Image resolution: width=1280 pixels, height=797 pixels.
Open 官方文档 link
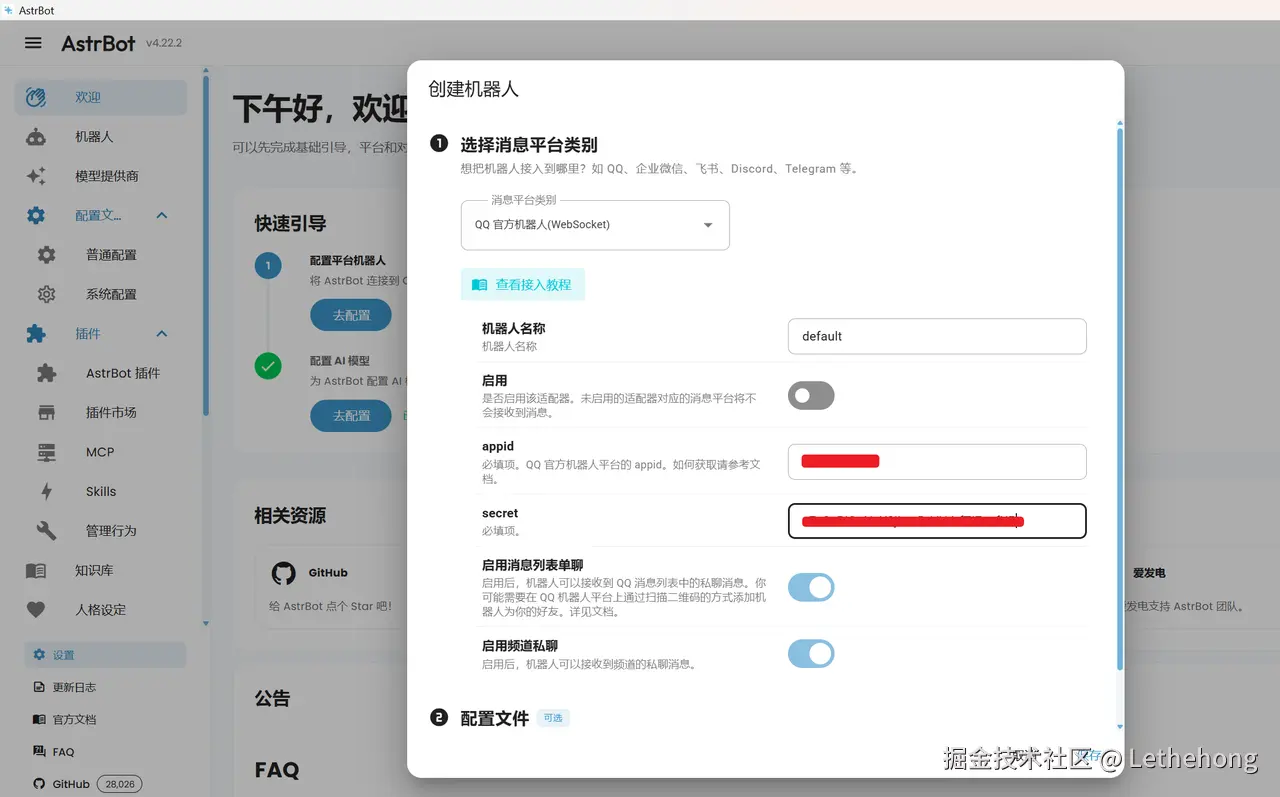pyautogui.click(x=105, y=719)
